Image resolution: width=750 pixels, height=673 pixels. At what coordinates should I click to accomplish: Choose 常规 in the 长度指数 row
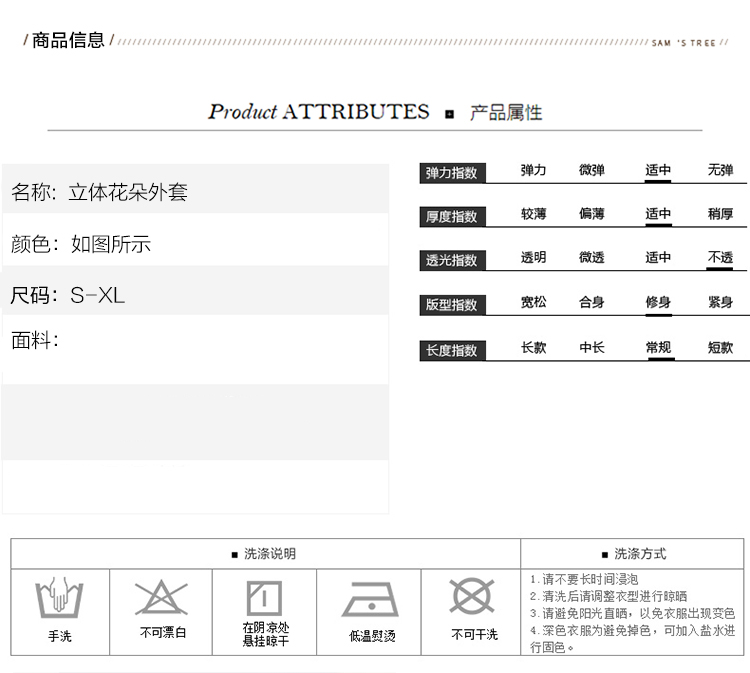click(x=658, y=348)
